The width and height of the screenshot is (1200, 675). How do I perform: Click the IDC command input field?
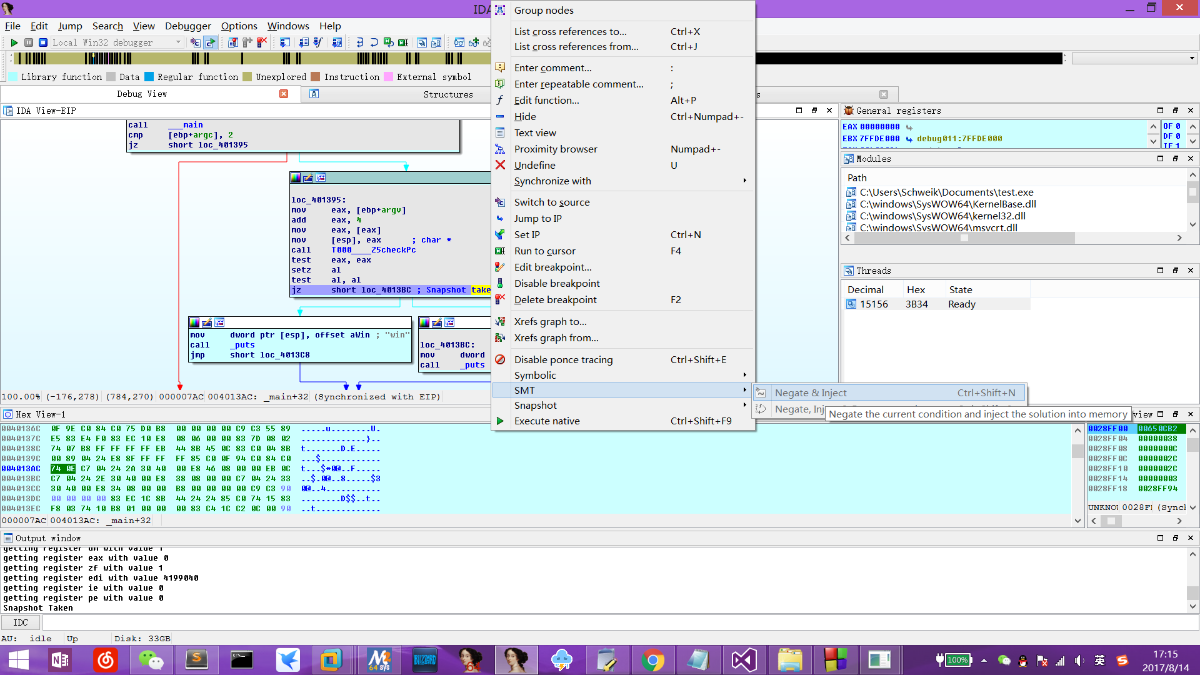click(618, 623)
